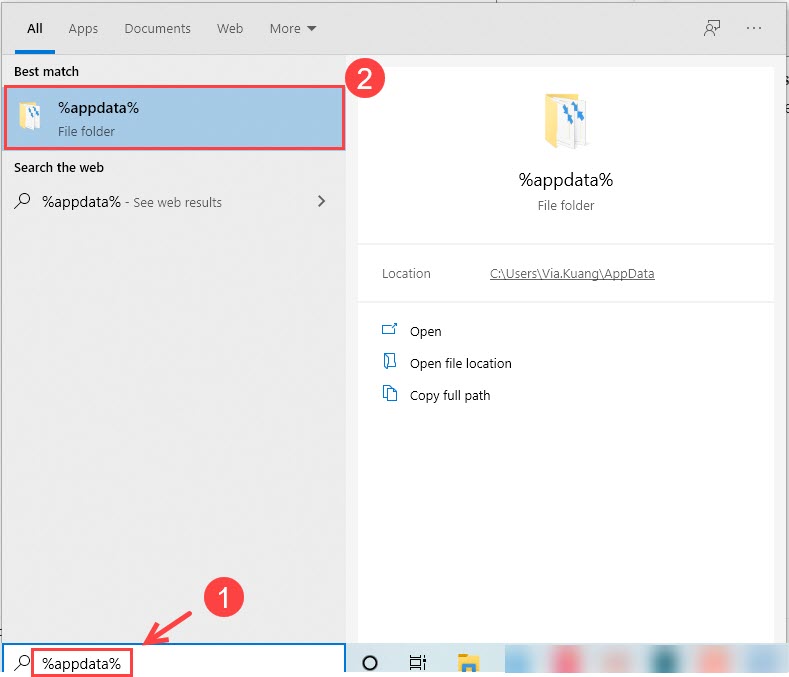The height and width of the screenshot is (677, 789).
Task: Open Task View from the taskbar
Action: [x=418, y=662]
